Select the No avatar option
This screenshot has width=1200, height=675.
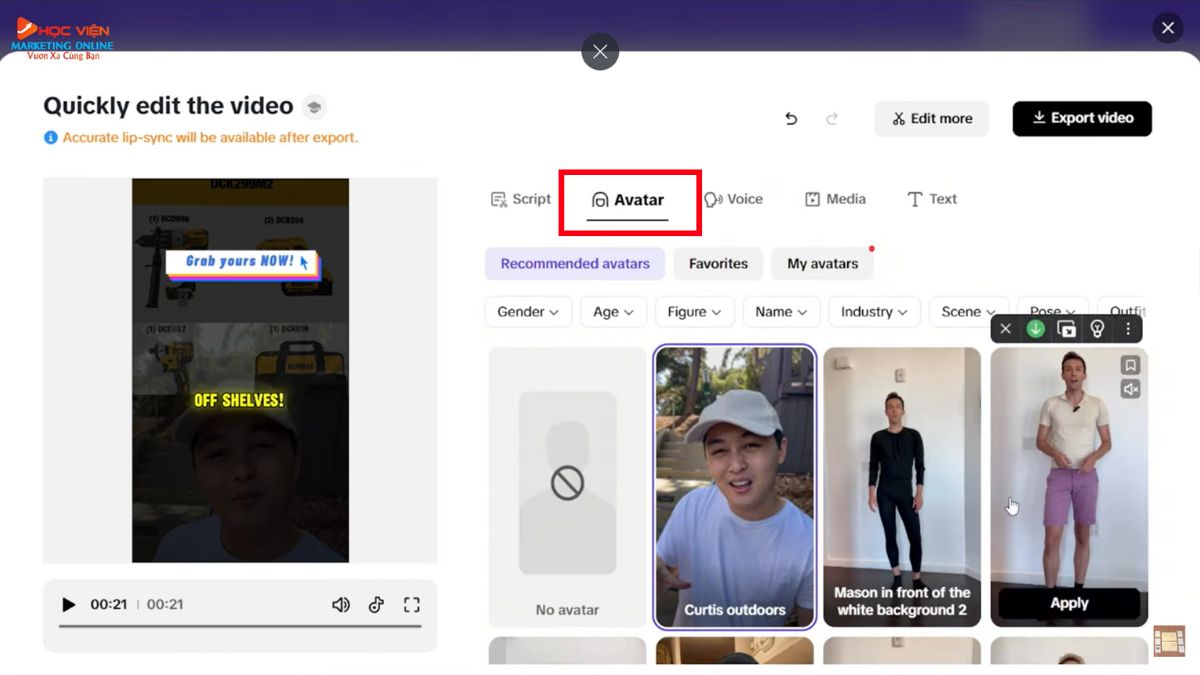coord(568,487)
